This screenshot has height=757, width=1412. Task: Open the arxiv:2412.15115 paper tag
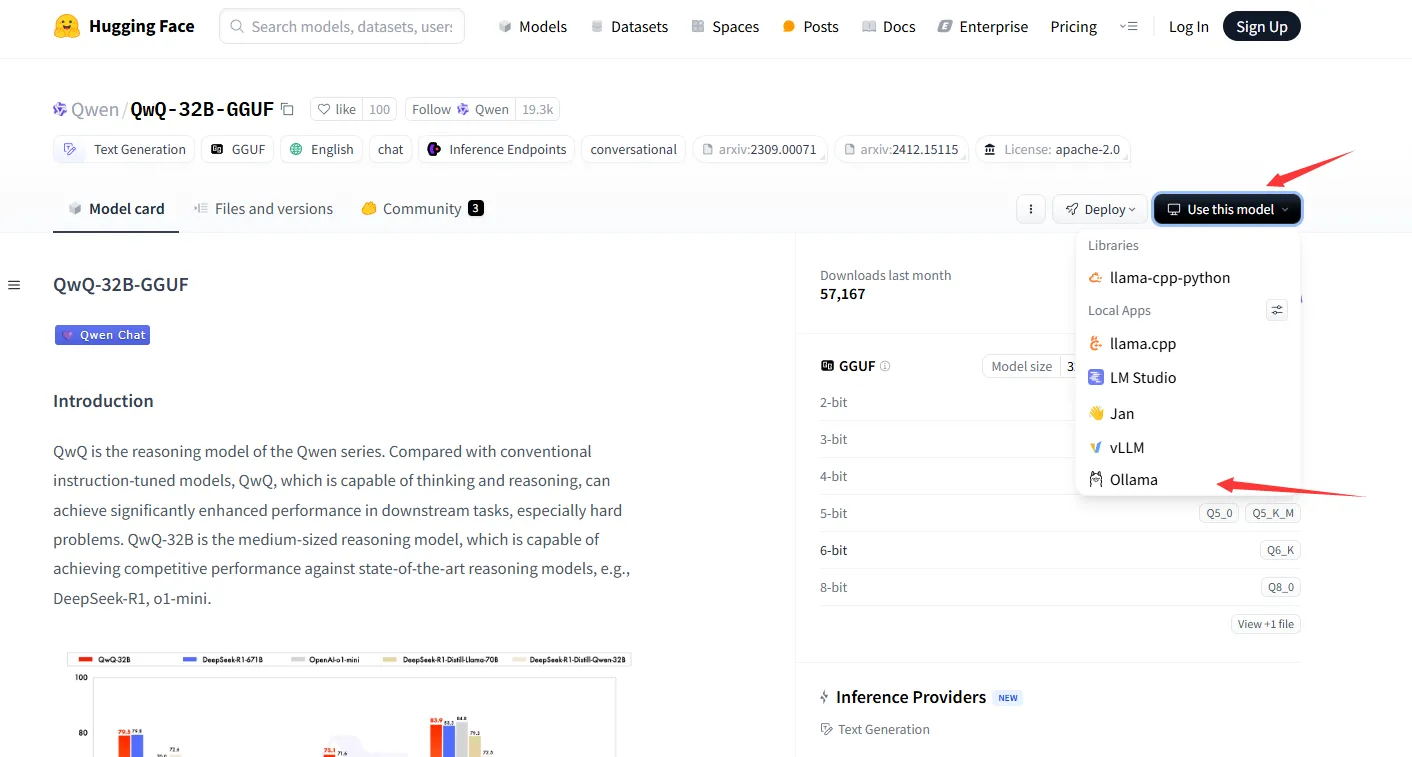coord(902,149)
